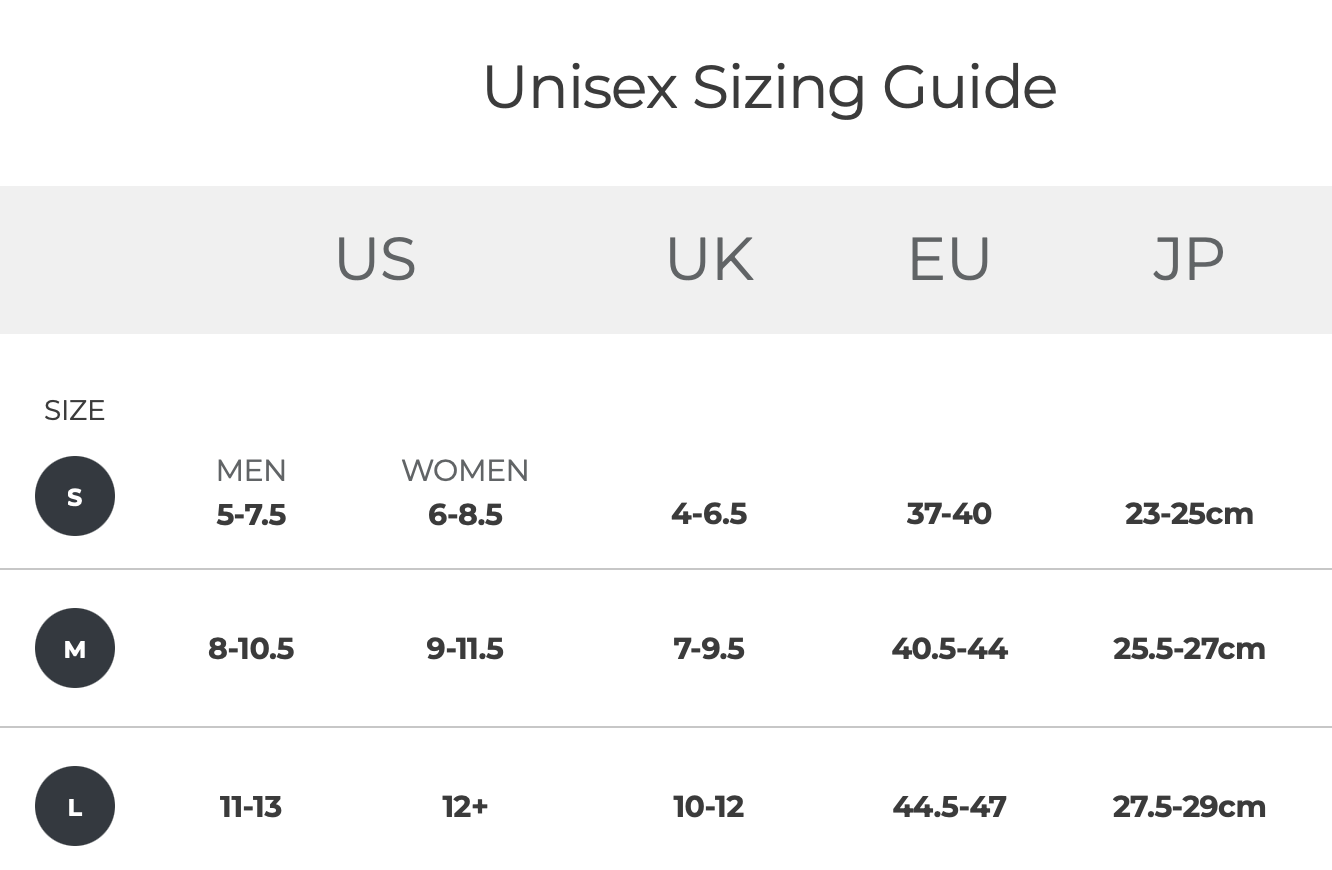Click the WOMEN sub-header label
The image size is (1332, 870).
coord(465,470)
